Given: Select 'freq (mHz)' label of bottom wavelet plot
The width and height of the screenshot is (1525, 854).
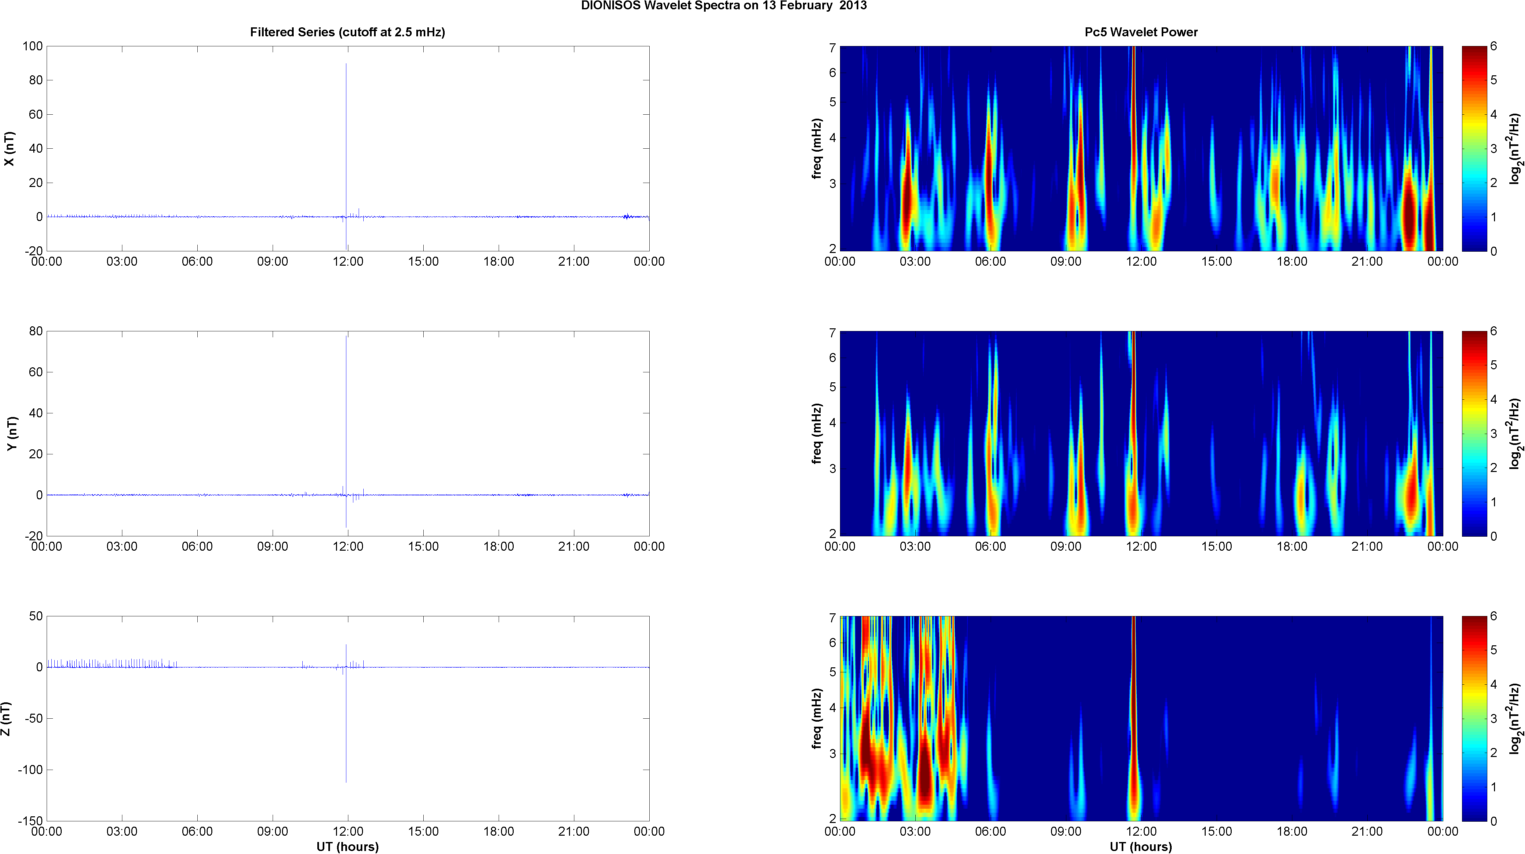Looking at the screenshot, I should (817, 719).
